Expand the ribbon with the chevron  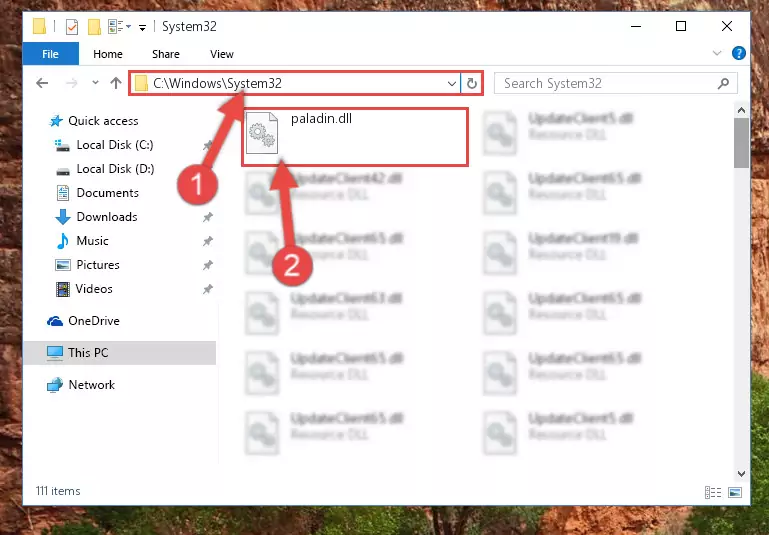click(717, 53)
